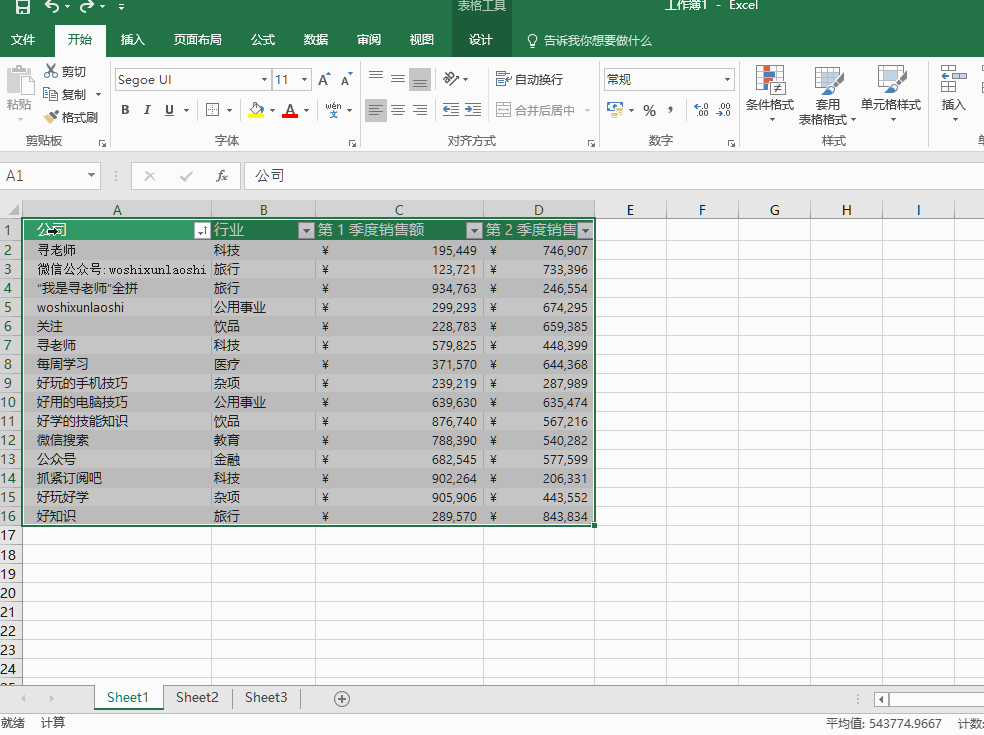Add a new sheet with plus icon

point(342,698)
